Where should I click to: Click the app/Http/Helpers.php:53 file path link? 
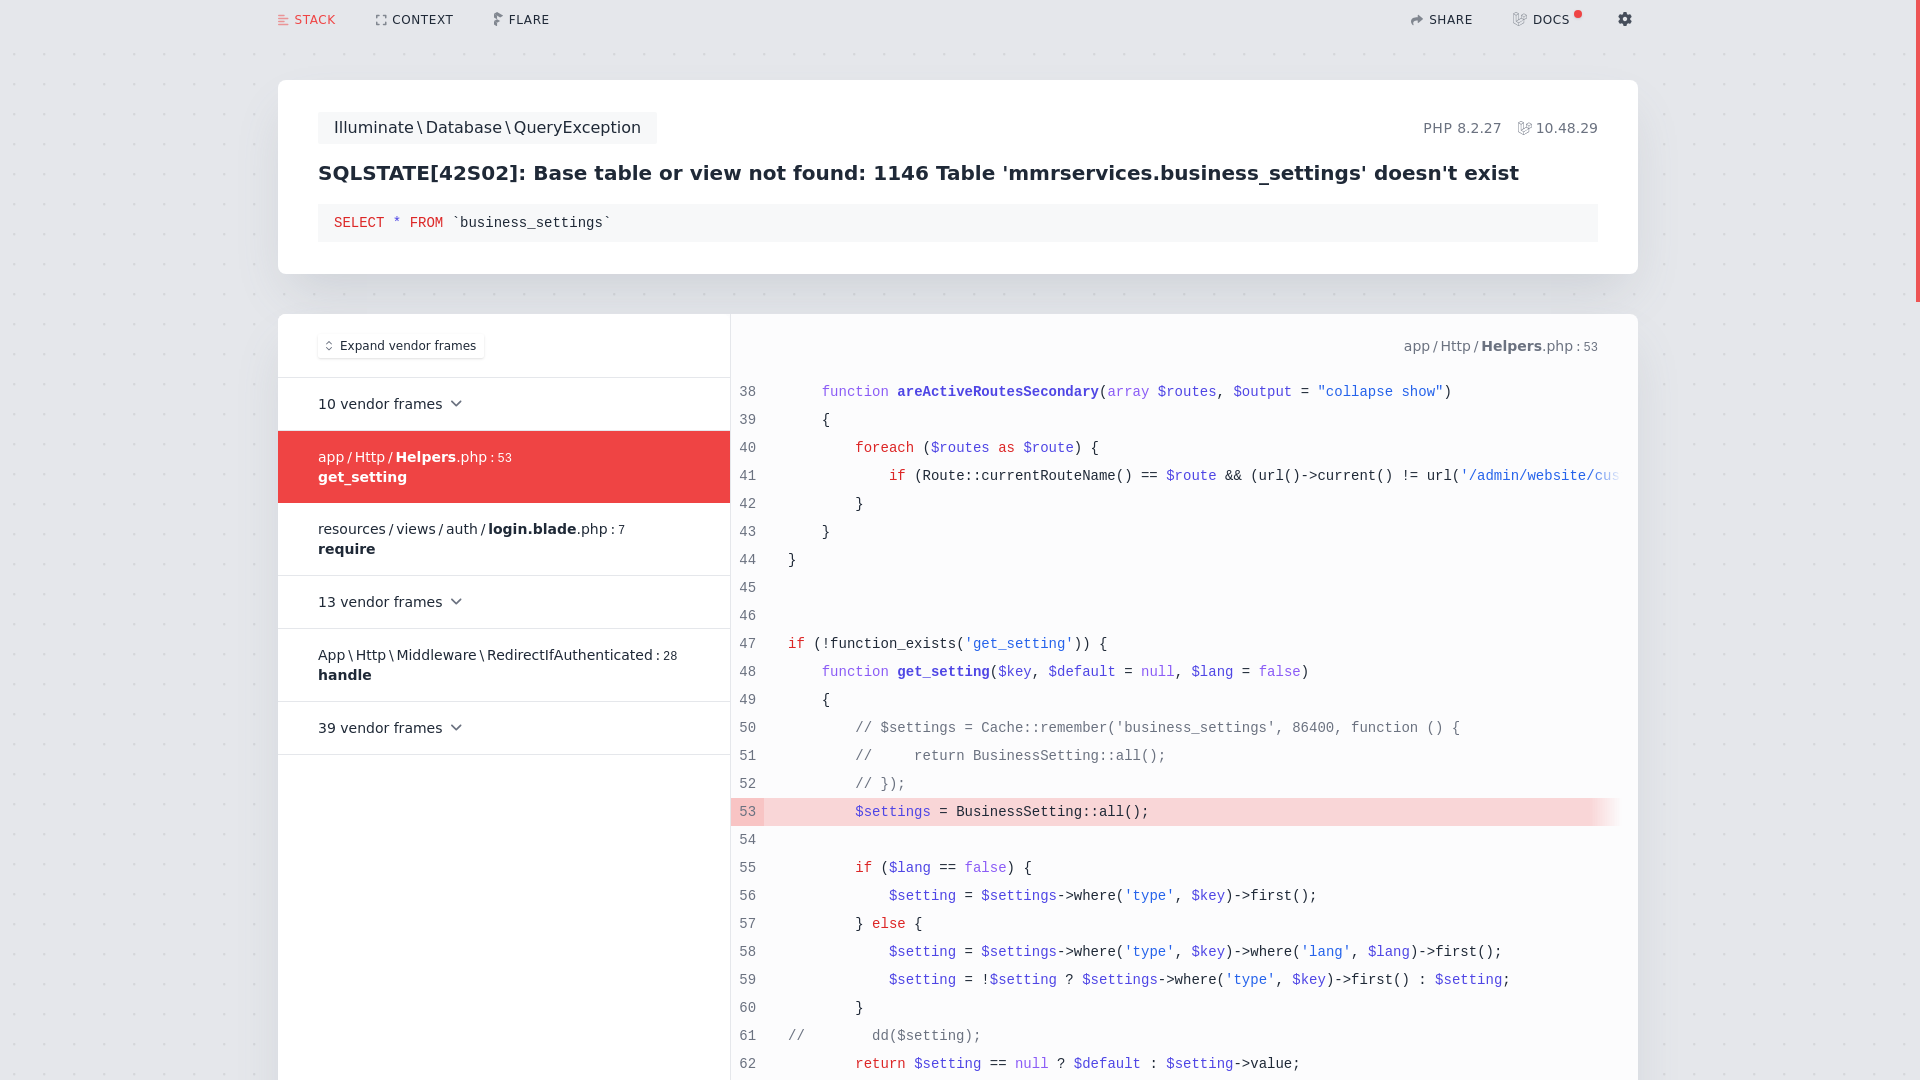click(1500, 346)
